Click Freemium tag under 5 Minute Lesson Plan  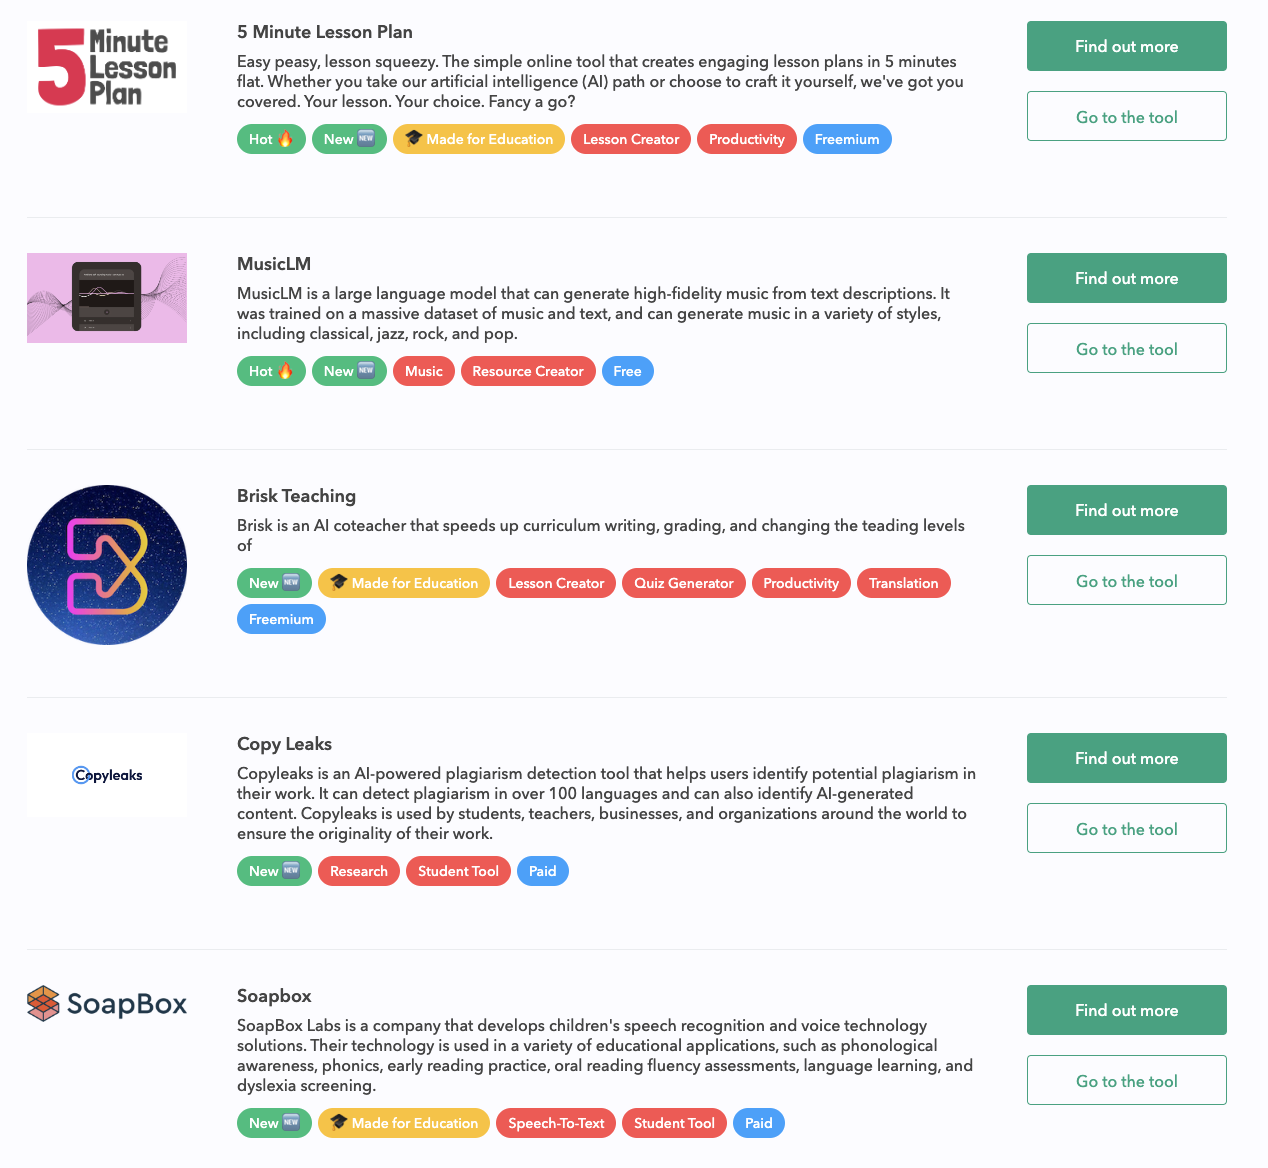click(847, 139)
